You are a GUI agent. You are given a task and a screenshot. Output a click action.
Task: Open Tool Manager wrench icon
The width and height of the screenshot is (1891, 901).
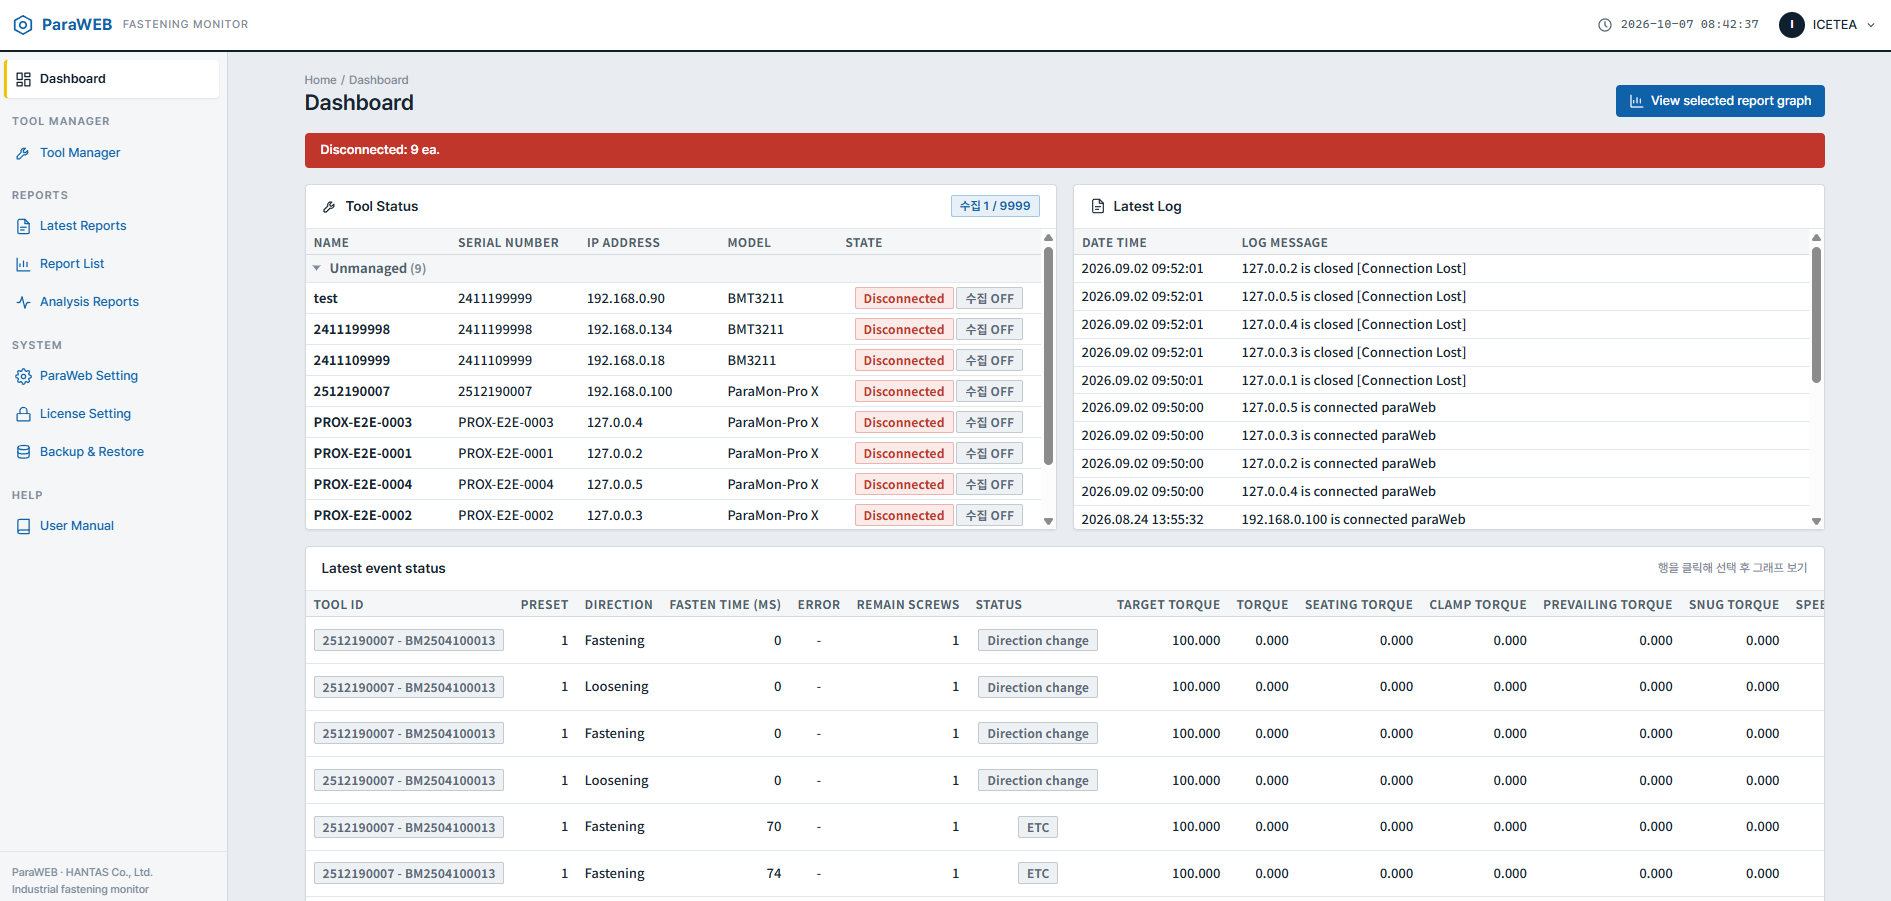23,153
